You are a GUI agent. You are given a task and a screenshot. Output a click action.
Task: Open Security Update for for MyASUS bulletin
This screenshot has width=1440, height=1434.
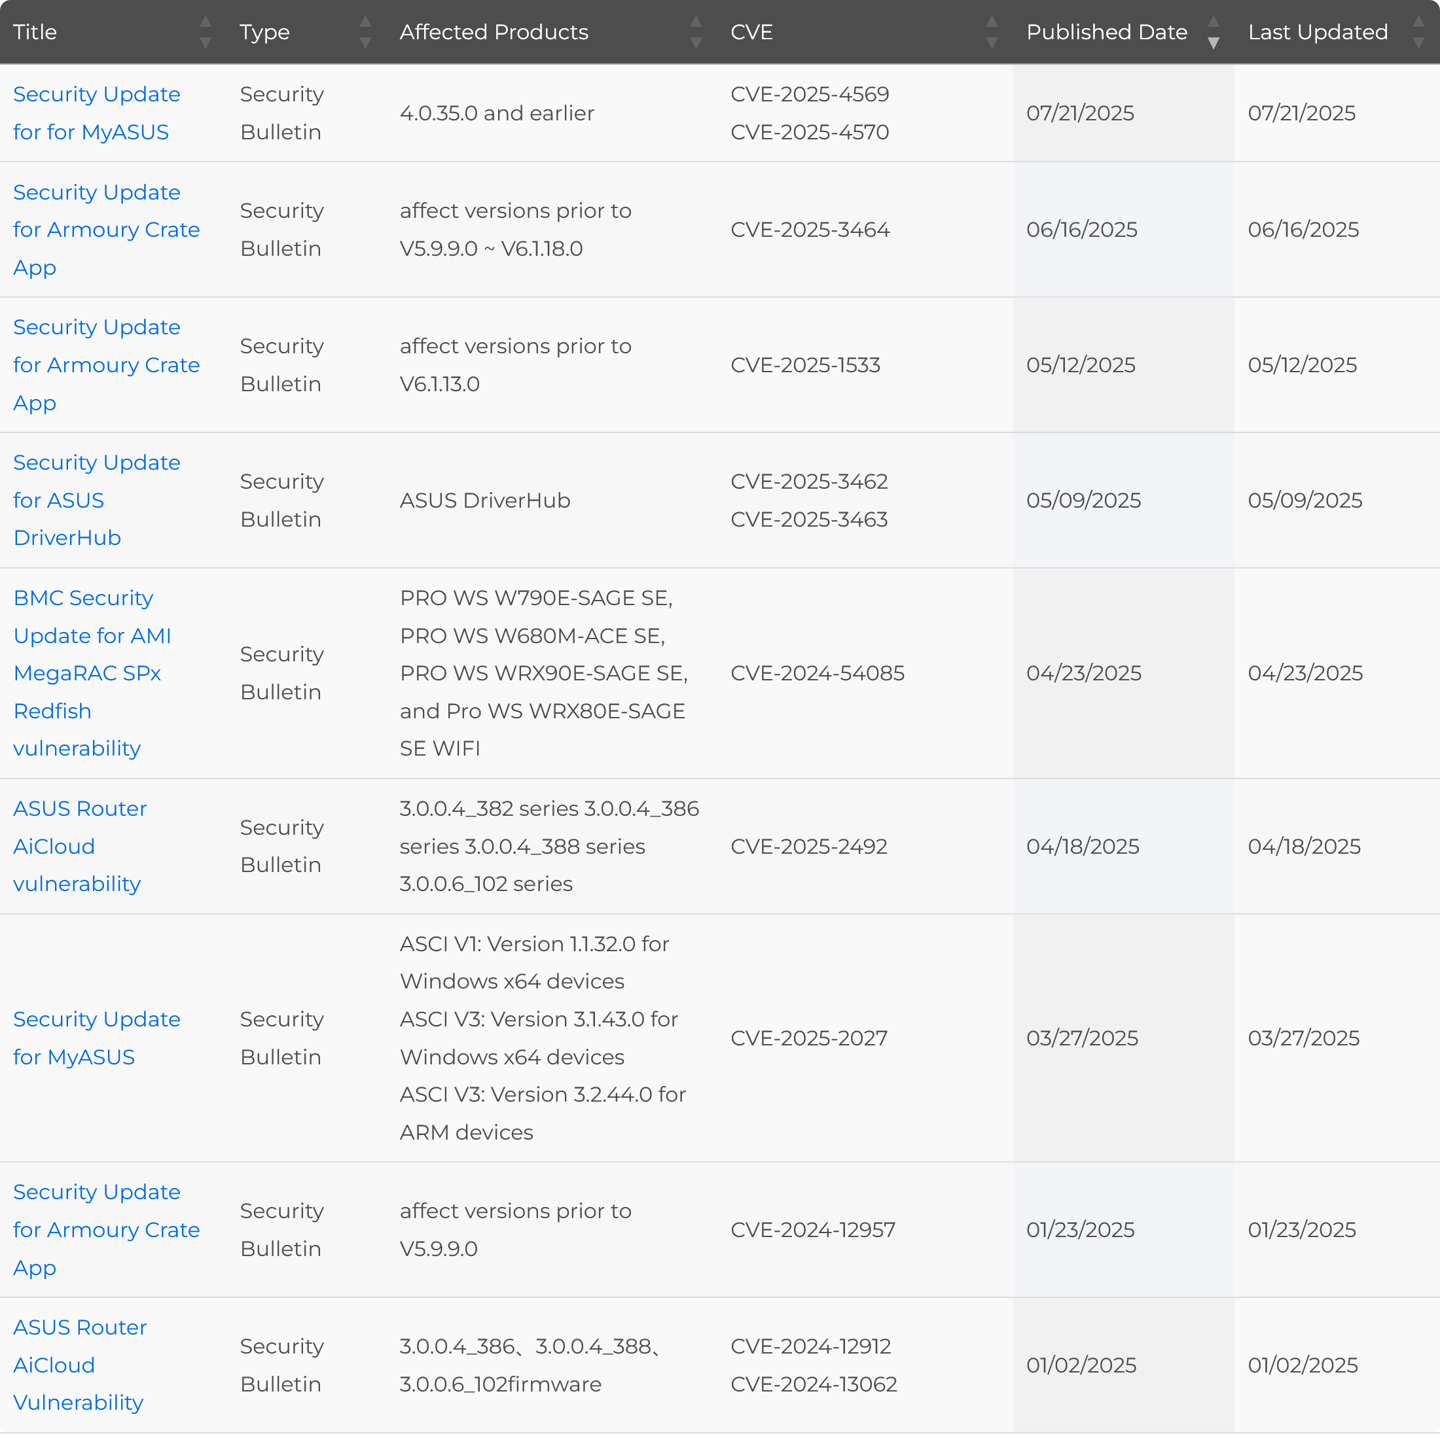click(96, 113)
